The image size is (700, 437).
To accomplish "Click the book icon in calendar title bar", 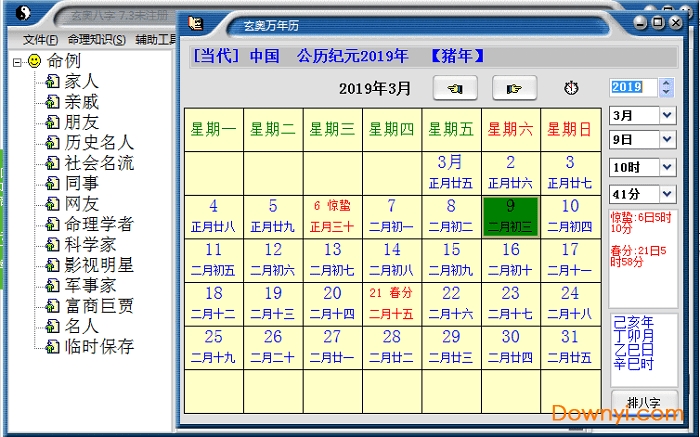I will tap(196, 23).
